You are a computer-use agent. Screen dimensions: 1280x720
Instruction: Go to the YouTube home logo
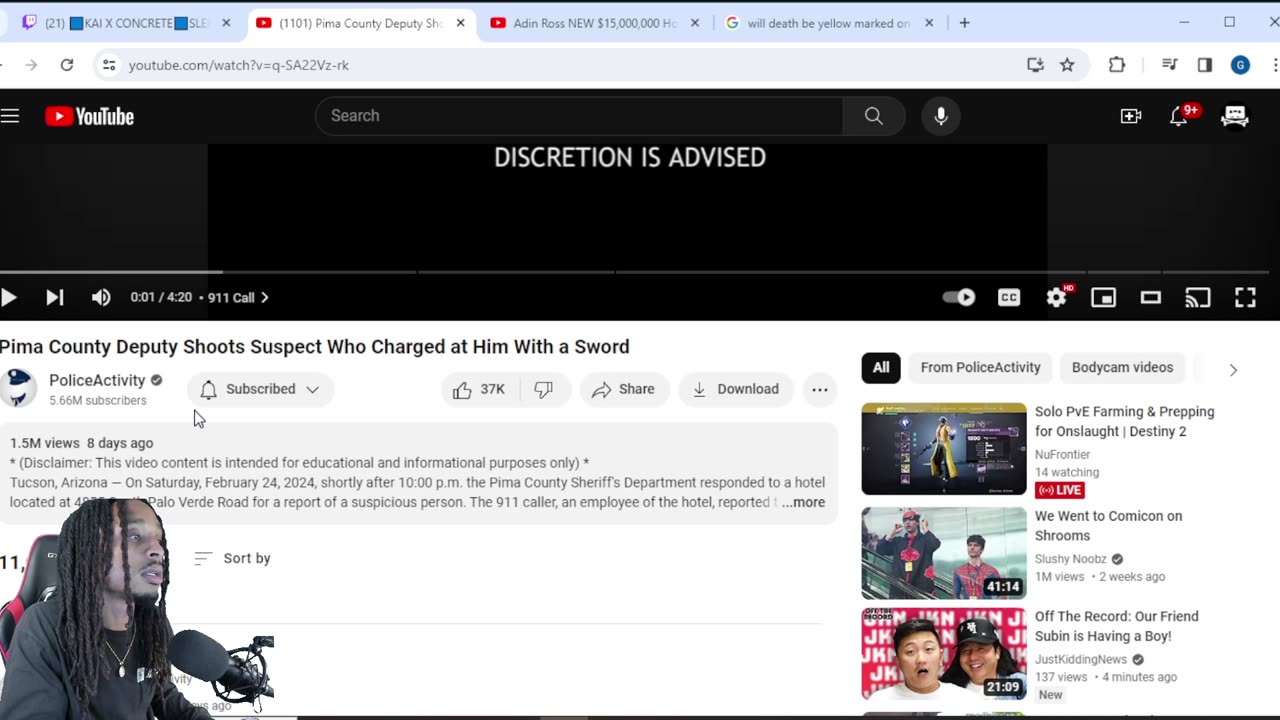pos(89,116)
